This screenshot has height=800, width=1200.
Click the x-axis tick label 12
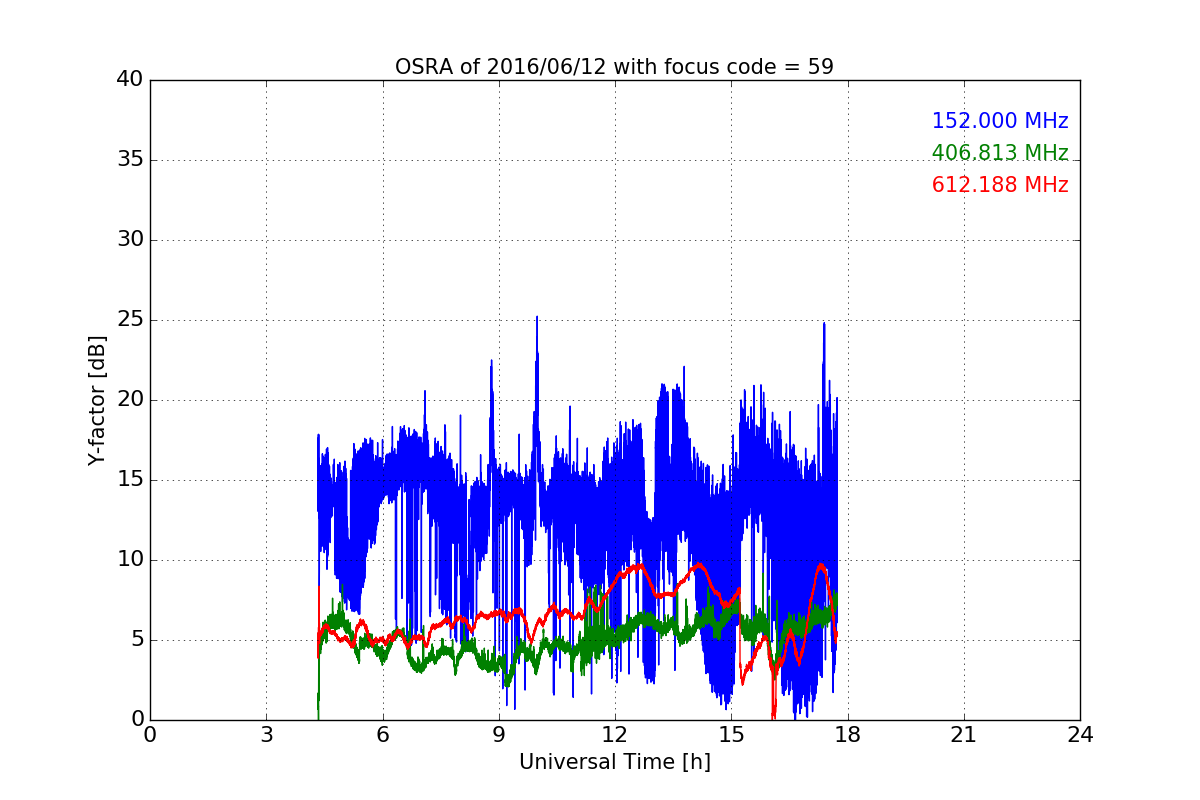pos(614,734)
